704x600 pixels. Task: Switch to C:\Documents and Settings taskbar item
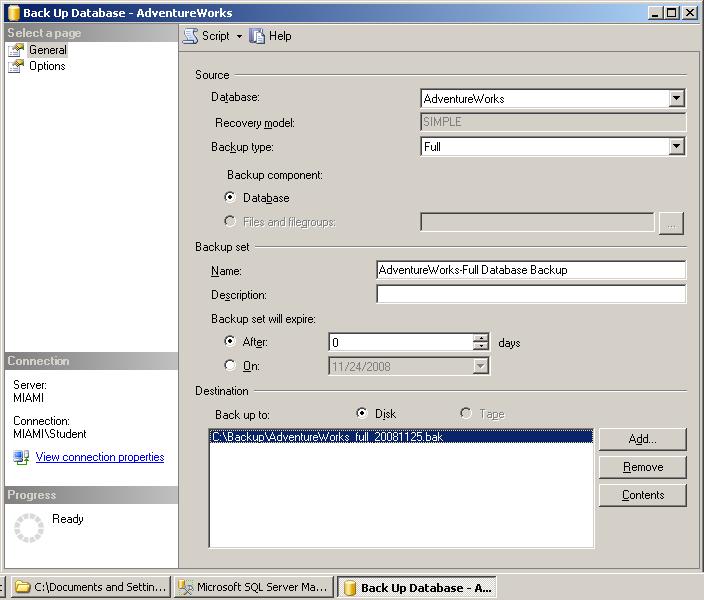tap(91, 587)
